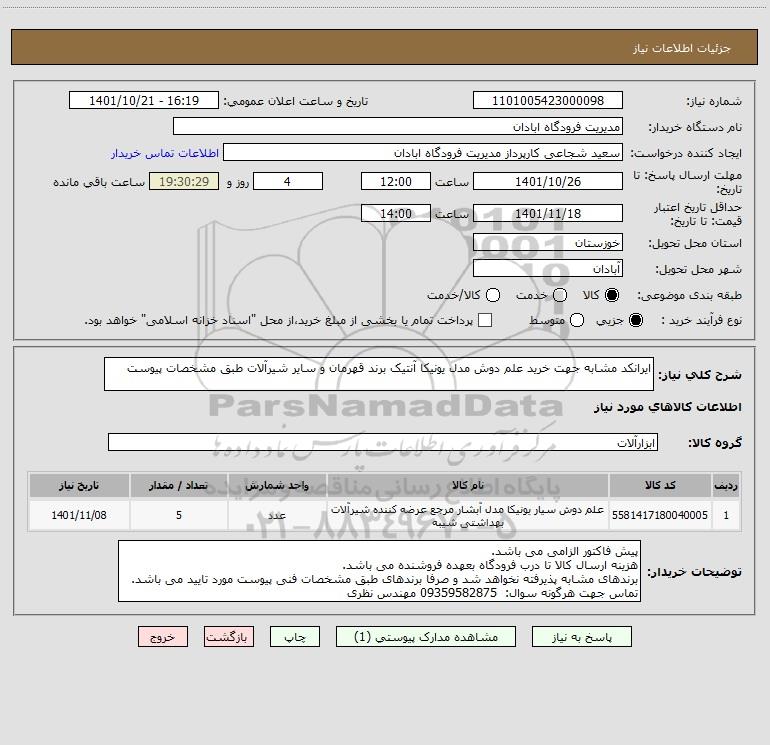Click the کد کالا column header
The height and width of the screenshot is (745, 770).
coord(660,486)
